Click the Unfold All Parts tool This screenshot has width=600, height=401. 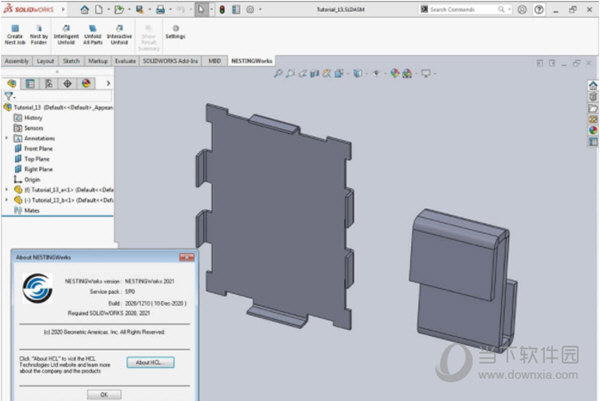coord(93,35)
